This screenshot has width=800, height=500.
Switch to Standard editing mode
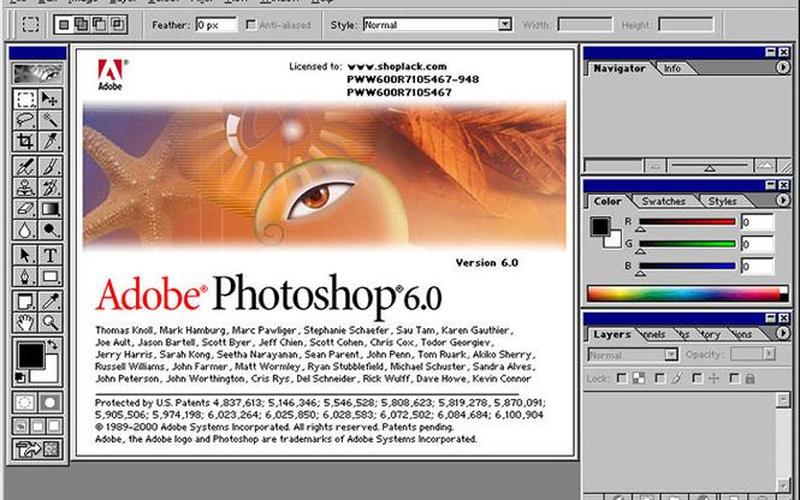click(x=24, y=403)
